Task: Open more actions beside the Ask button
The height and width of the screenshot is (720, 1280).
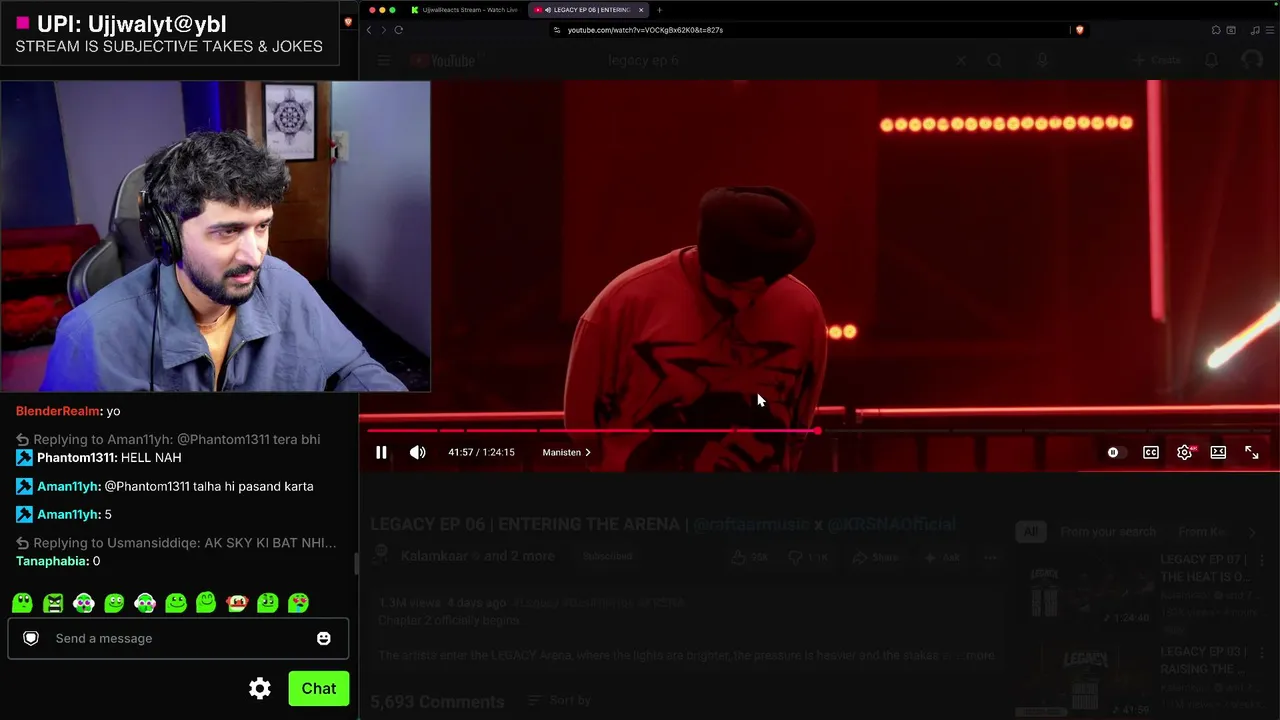Action: [990, 557]
